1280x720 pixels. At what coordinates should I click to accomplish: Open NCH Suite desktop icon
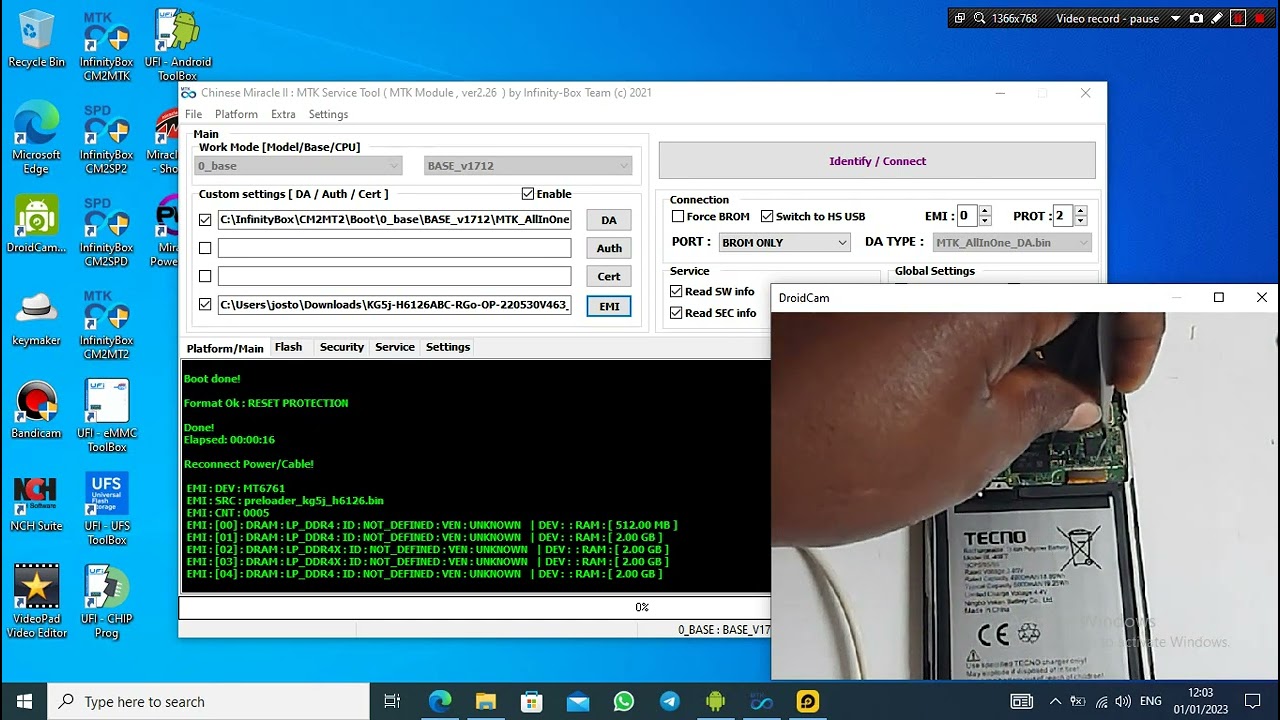pos(36,504)
